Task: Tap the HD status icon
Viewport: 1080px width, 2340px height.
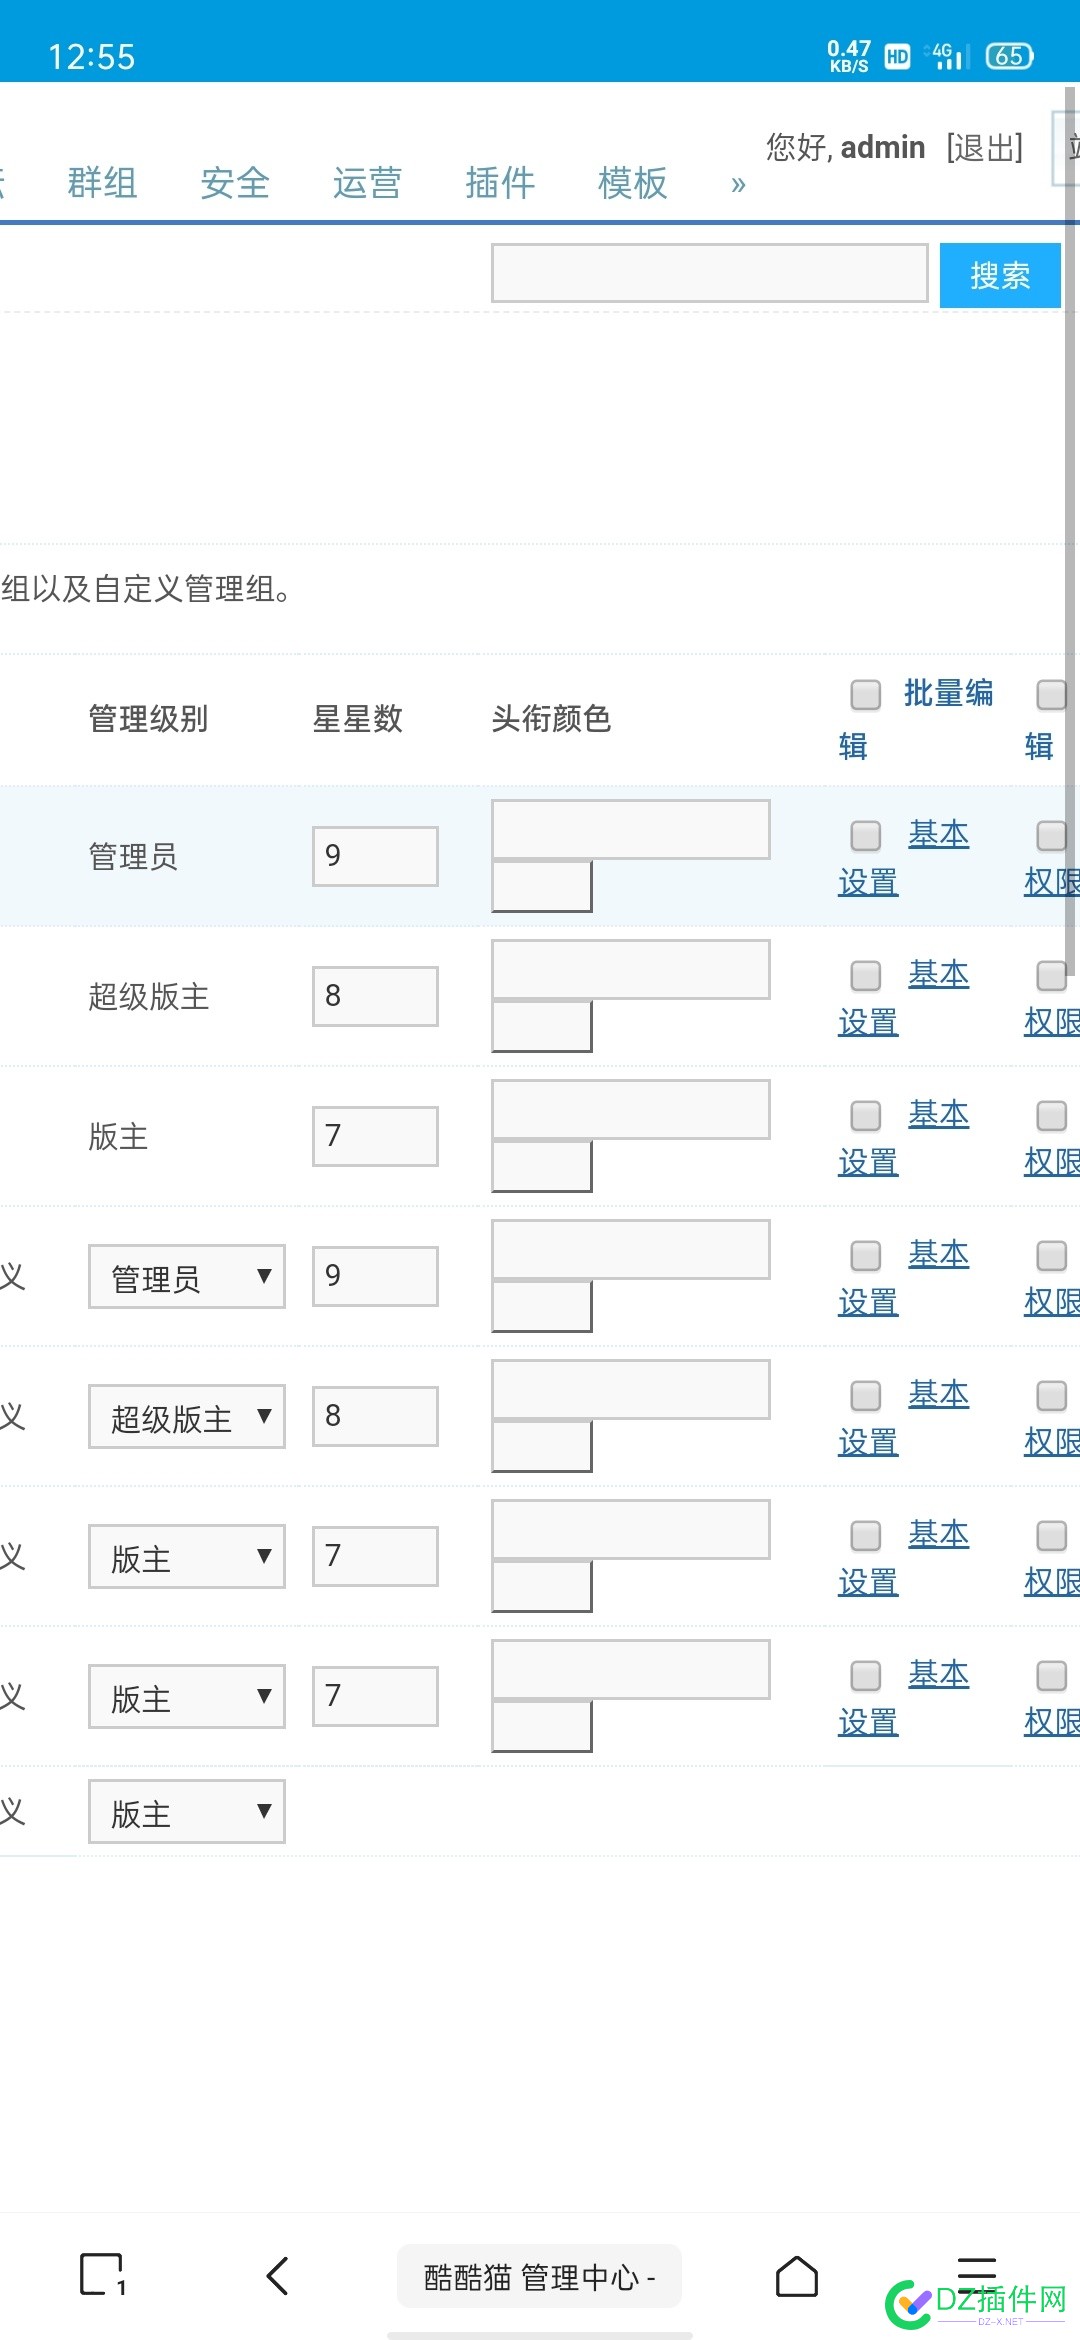Action: pyautogui.click(x=897, y=57)
